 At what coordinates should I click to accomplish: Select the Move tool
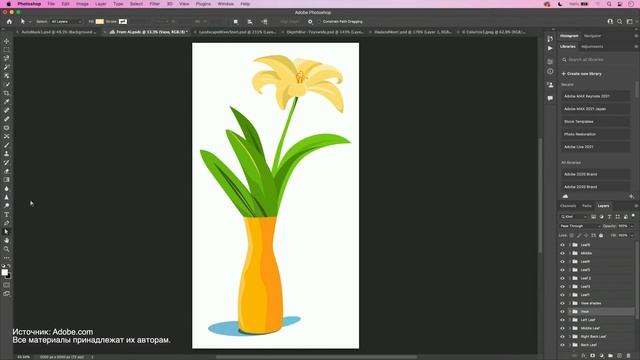tap(7, 41)
